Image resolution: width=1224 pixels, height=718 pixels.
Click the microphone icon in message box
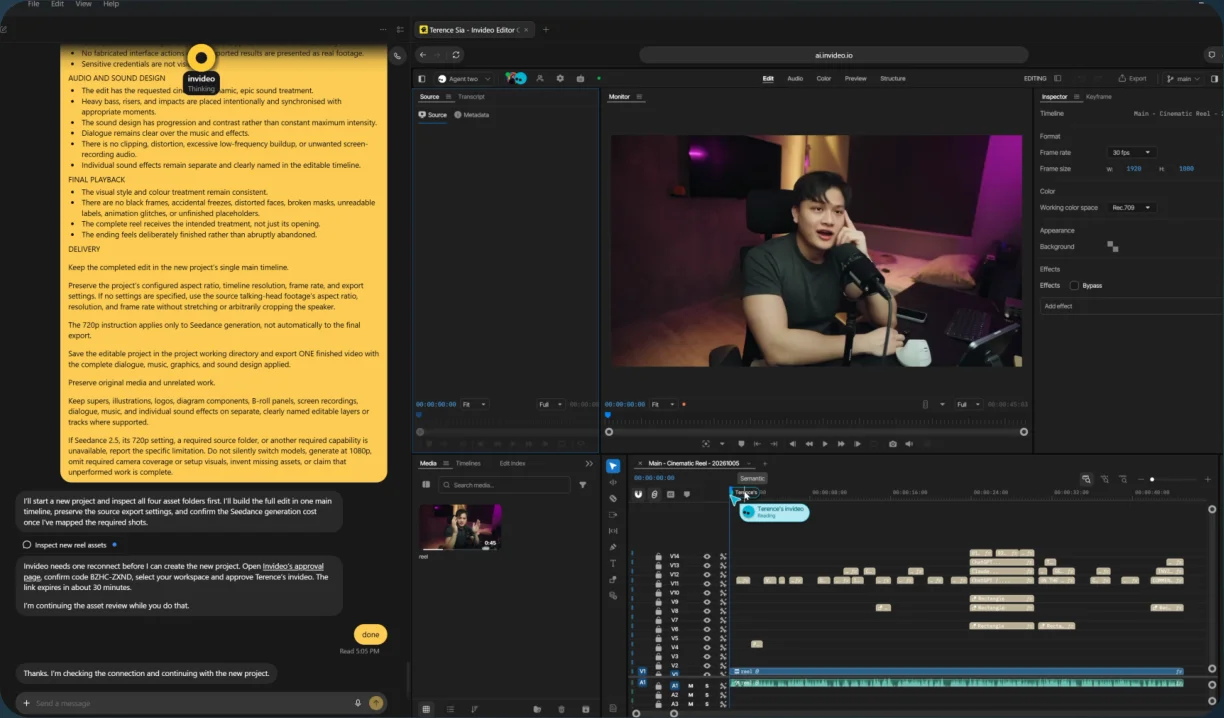click(x=358, y=703)
